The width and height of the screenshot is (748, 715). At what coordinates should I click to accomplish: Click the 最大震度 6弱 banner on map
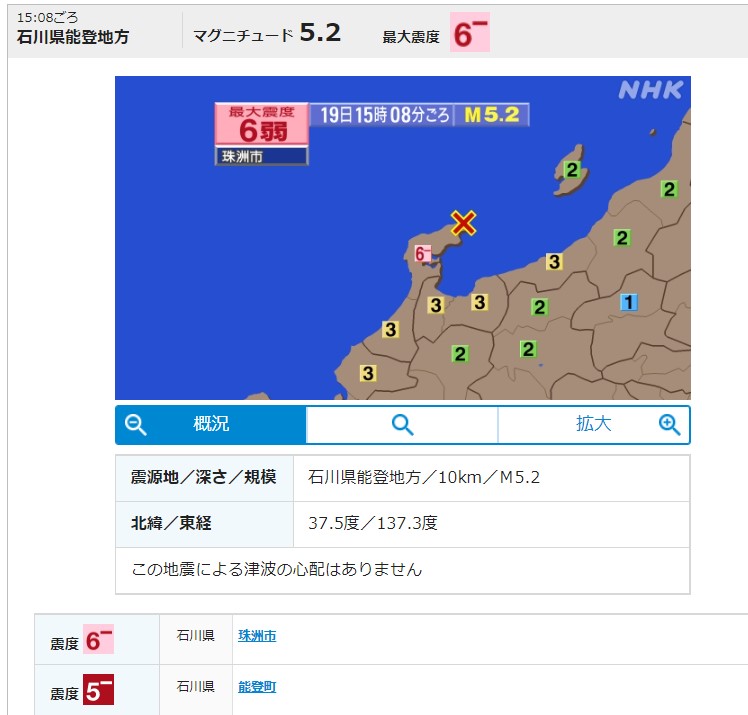click(261, 124)
